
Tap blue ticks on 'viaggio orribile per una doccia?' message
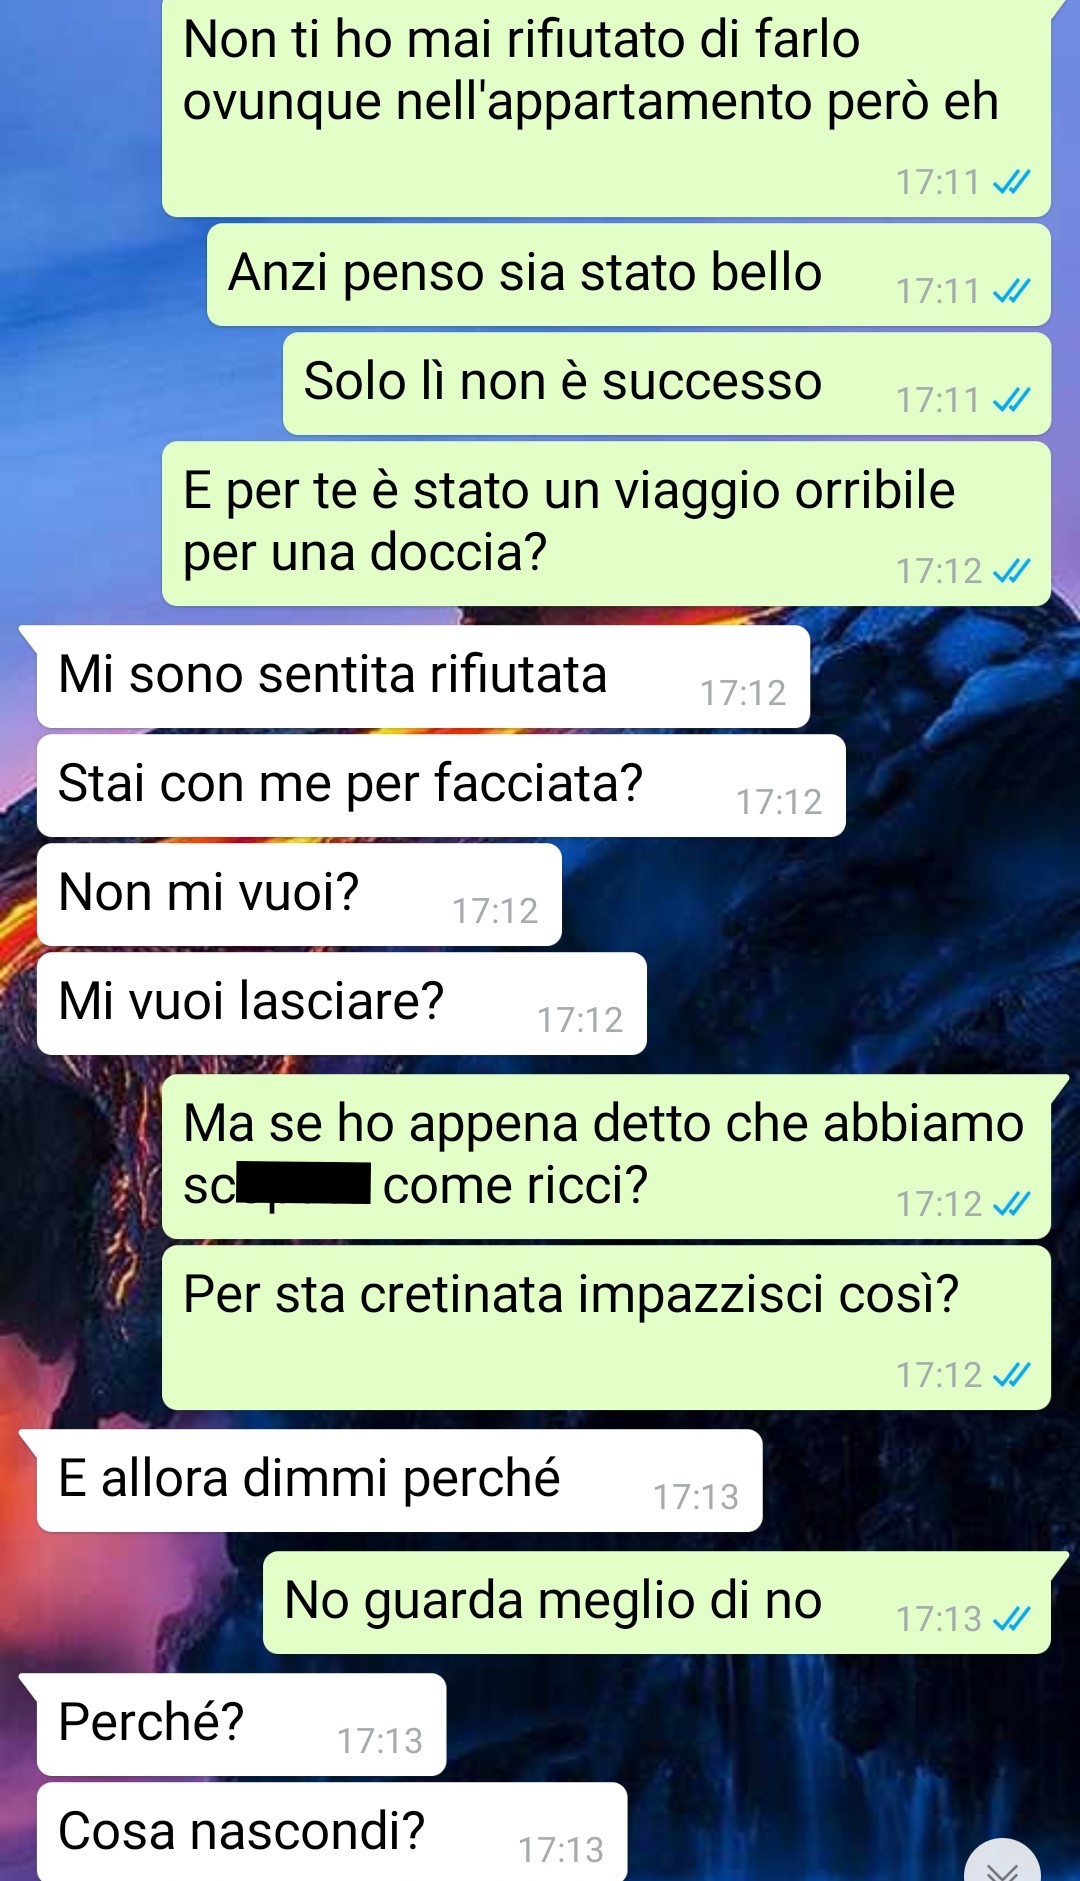pos(1011,571)
